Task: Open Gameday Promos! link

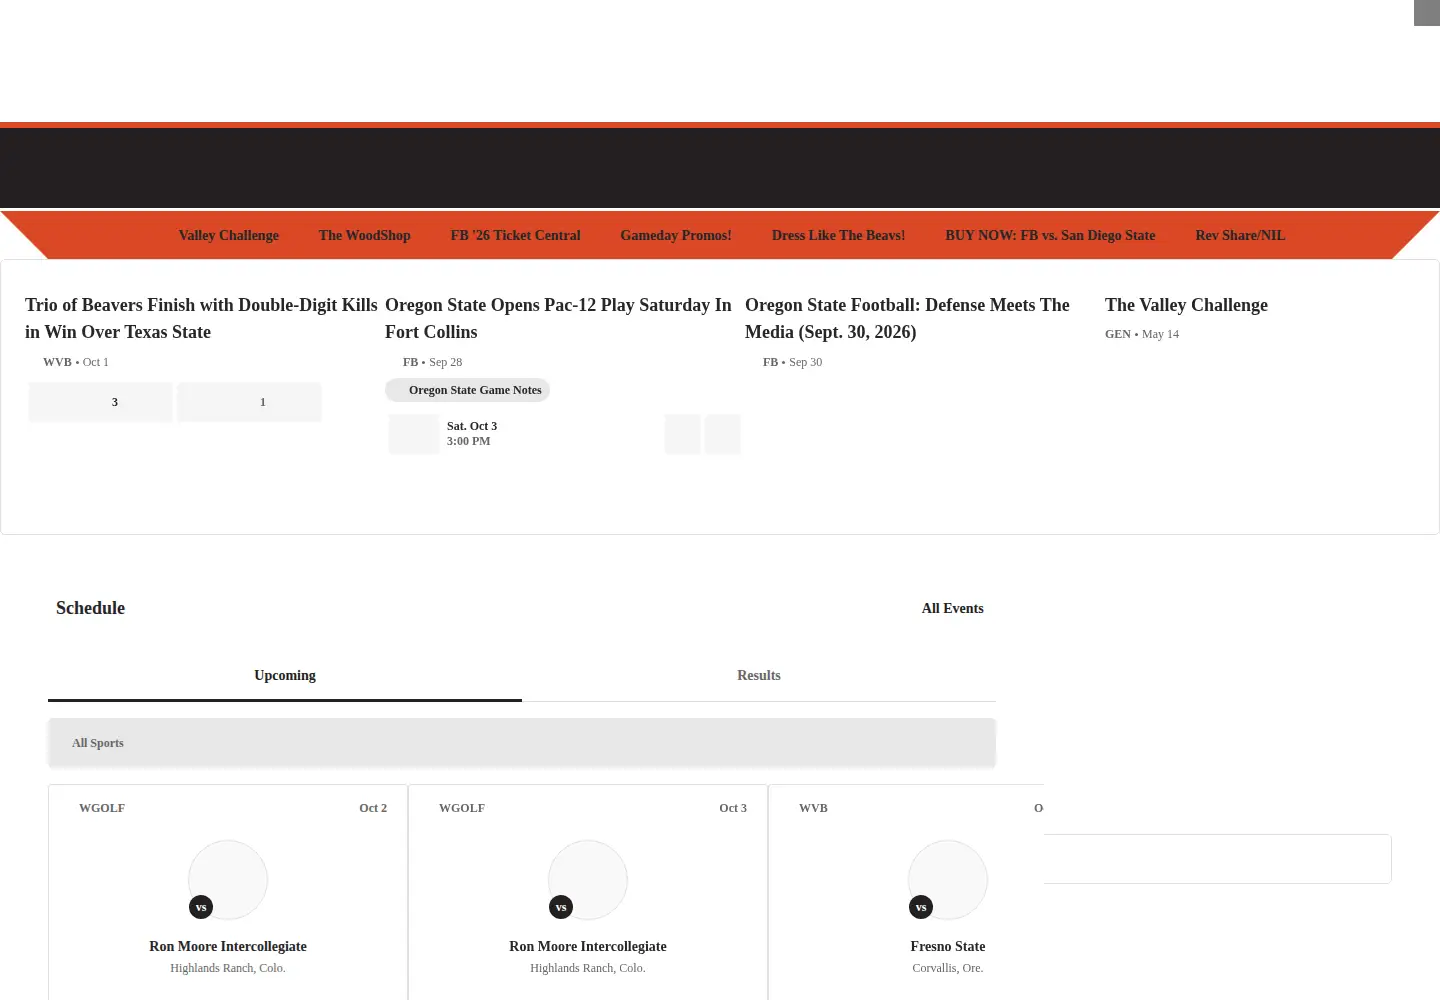Action: tap(676, 236)
